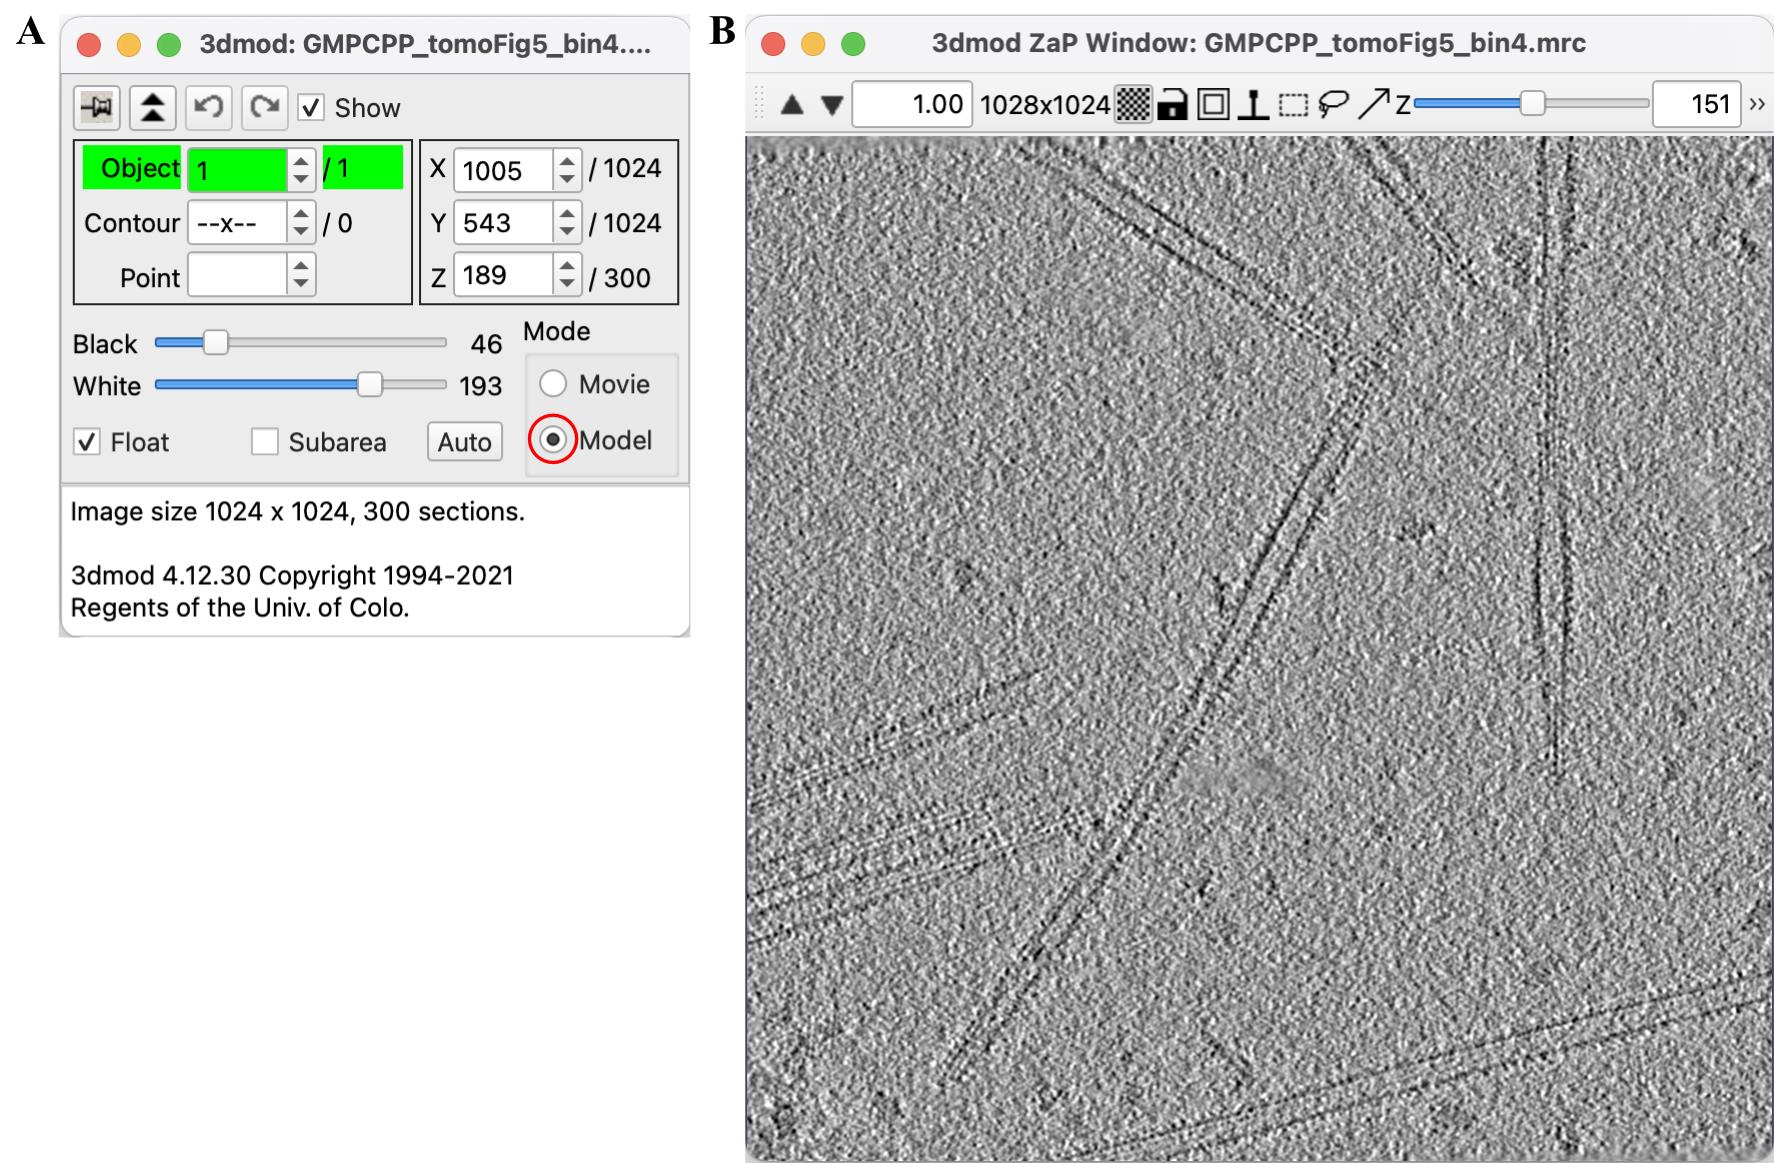This screenshot has height=1163, width=1774.
Task: Enable the Subarea checkbox
Action: point(264,442)
